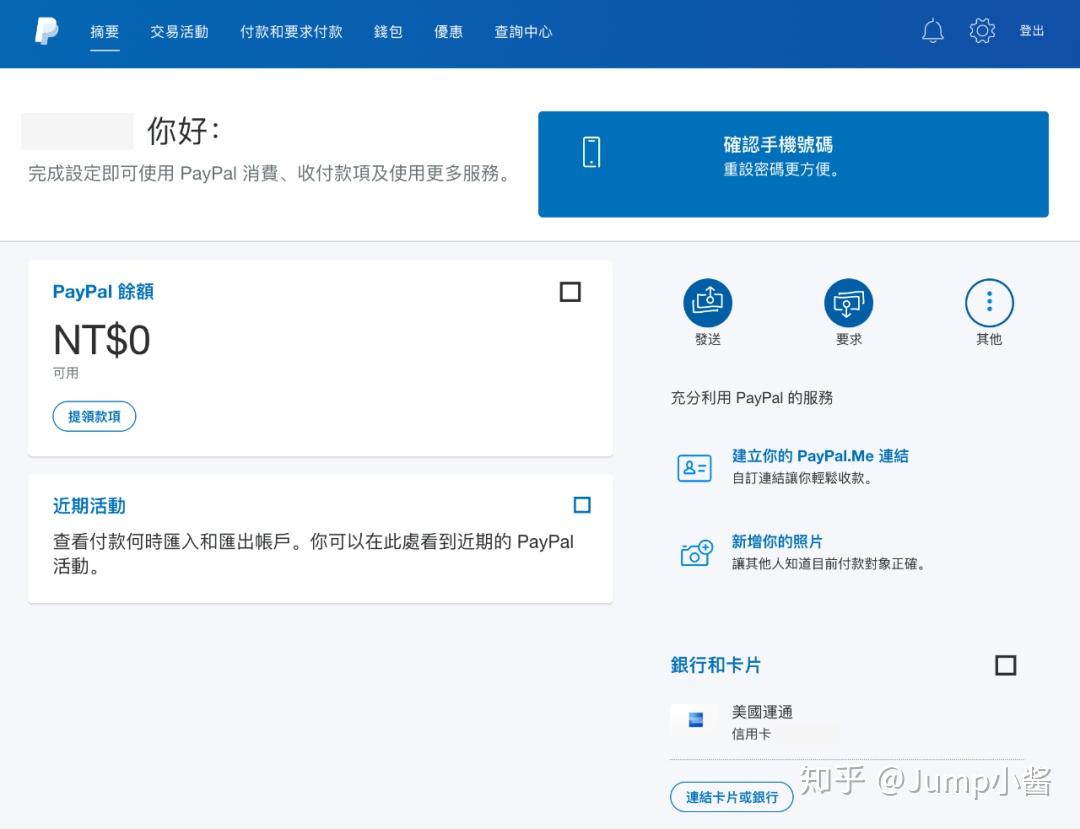Toggle the checkbox beside 銀行和卡片

pos(1005,665)
